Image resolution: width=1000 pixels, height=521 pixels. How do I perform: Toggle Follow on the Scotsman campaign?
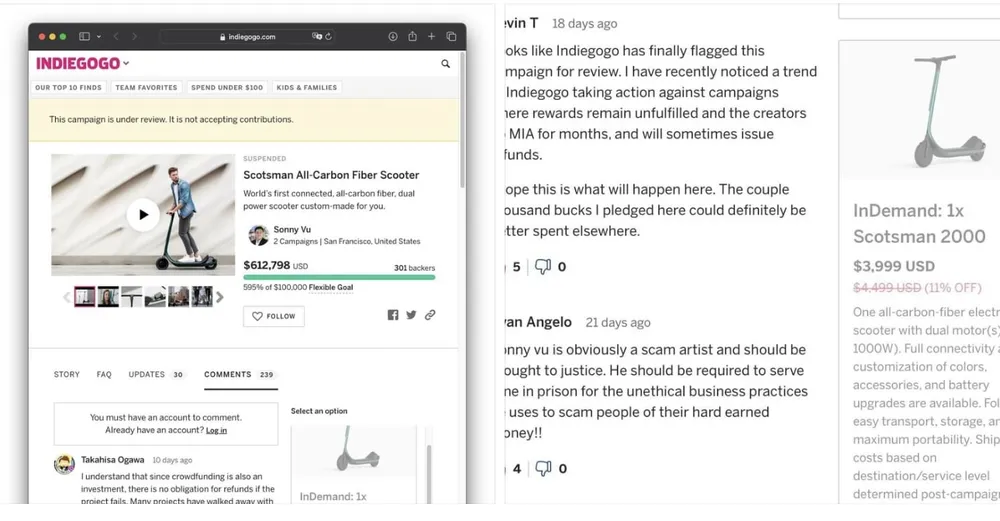[273, 316]
